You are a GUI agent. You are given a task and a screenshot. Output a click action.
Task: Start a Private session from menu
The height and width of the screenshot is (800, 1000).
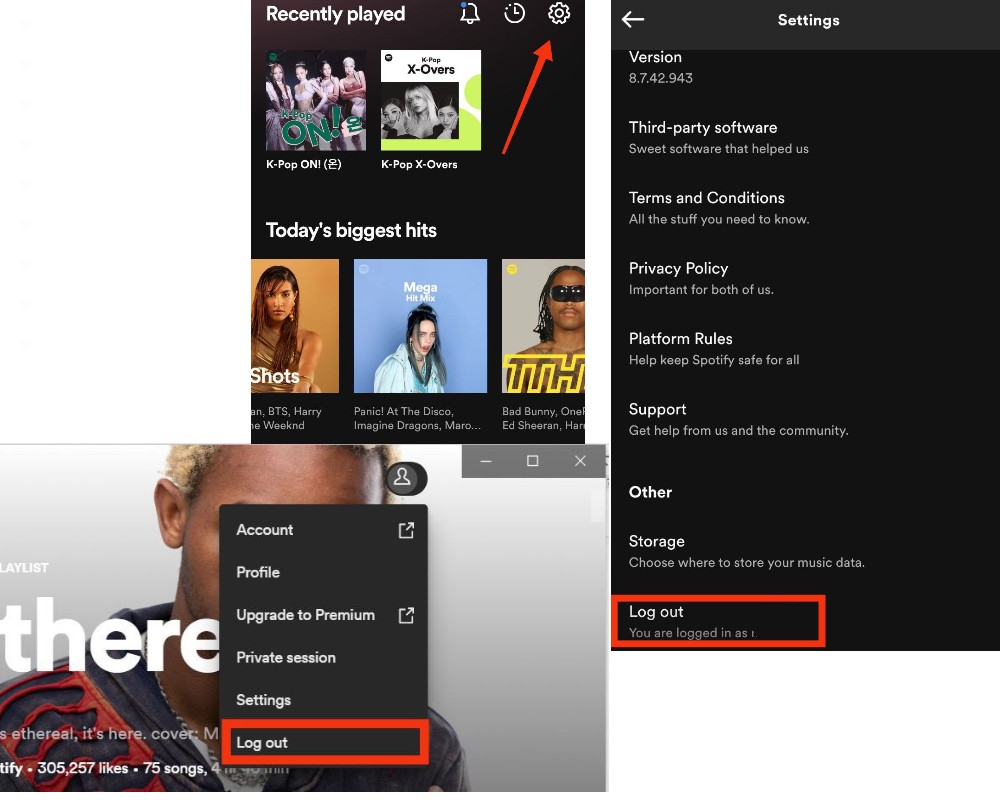click(323, 658)
